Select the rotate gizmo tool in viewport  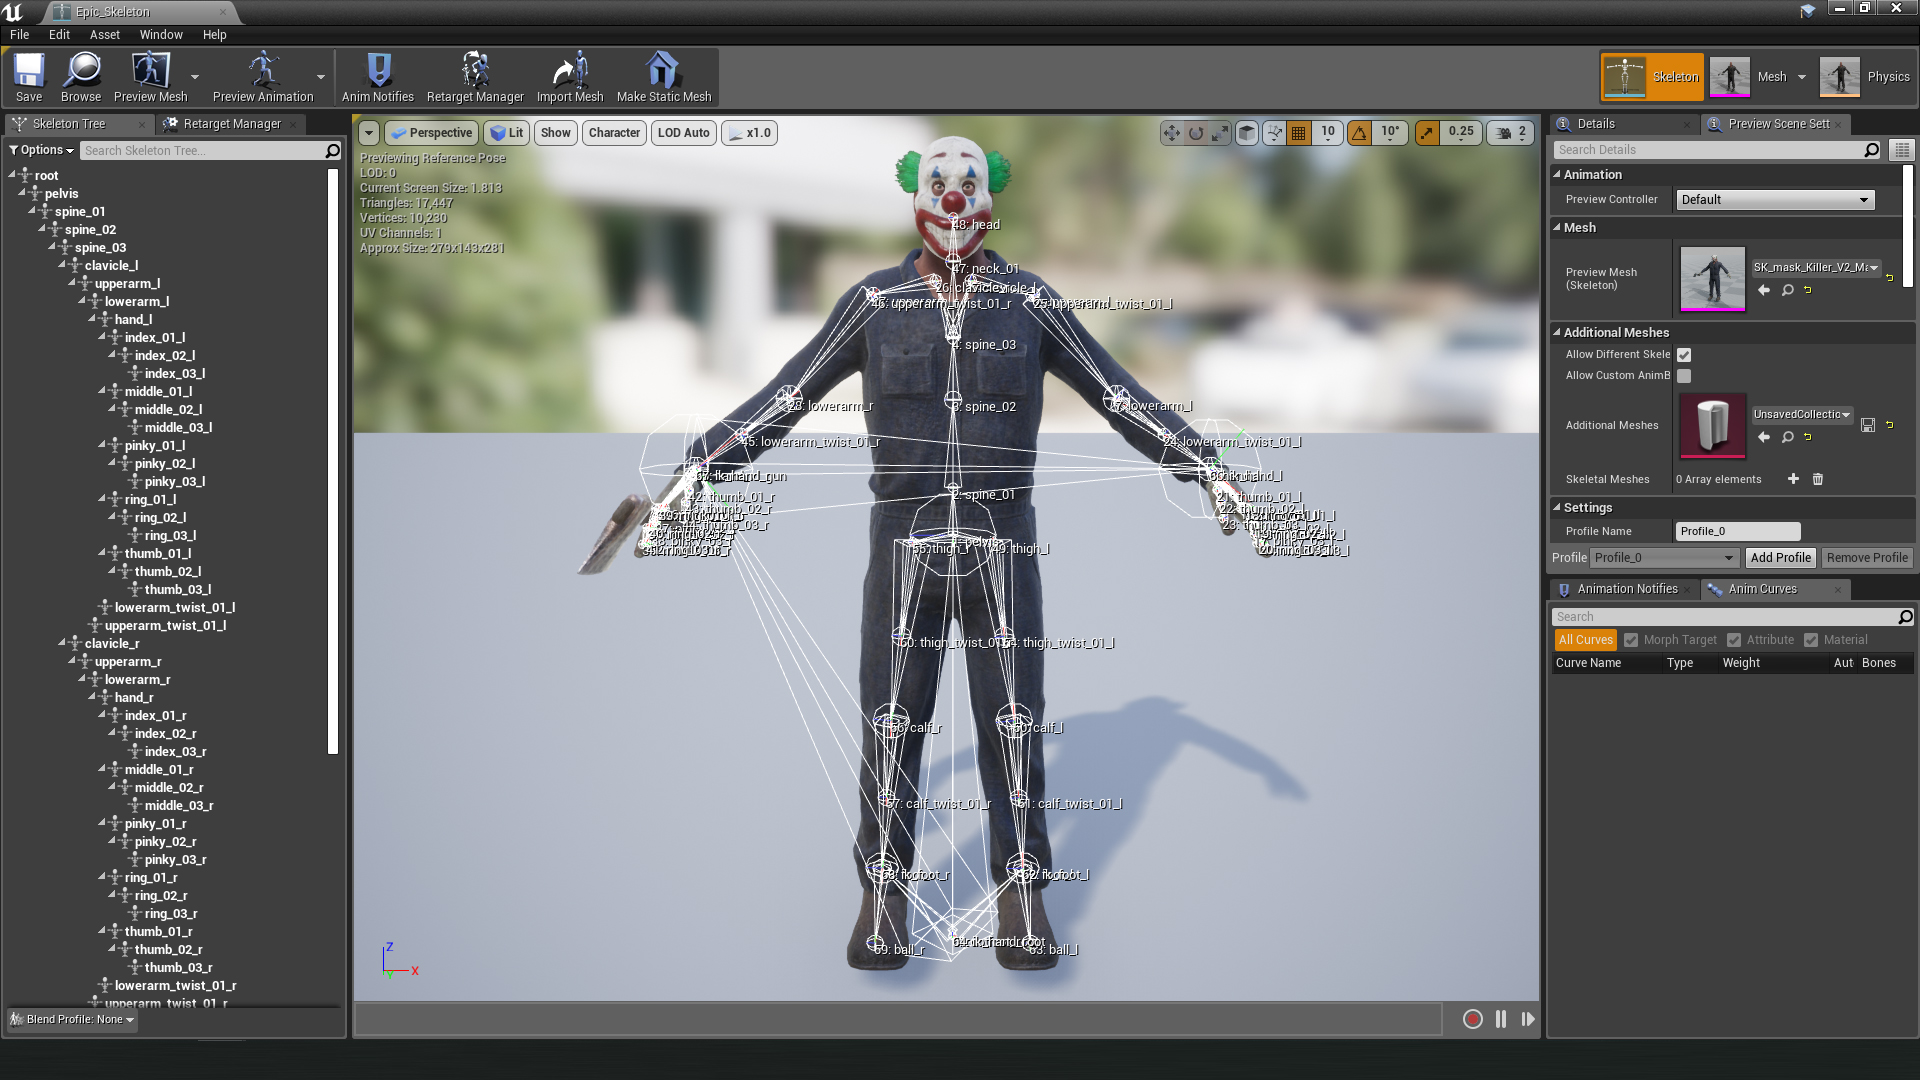[x=1196, y=133]
